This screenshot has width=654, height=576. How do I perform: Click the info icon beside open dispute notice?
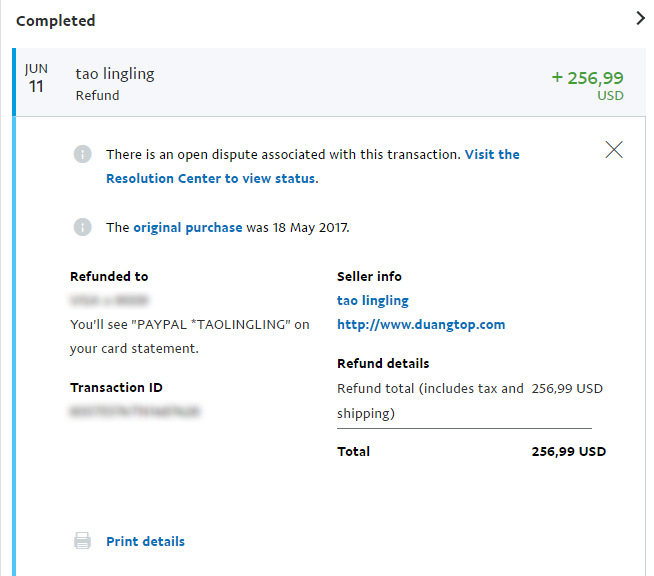coord(83,155)
